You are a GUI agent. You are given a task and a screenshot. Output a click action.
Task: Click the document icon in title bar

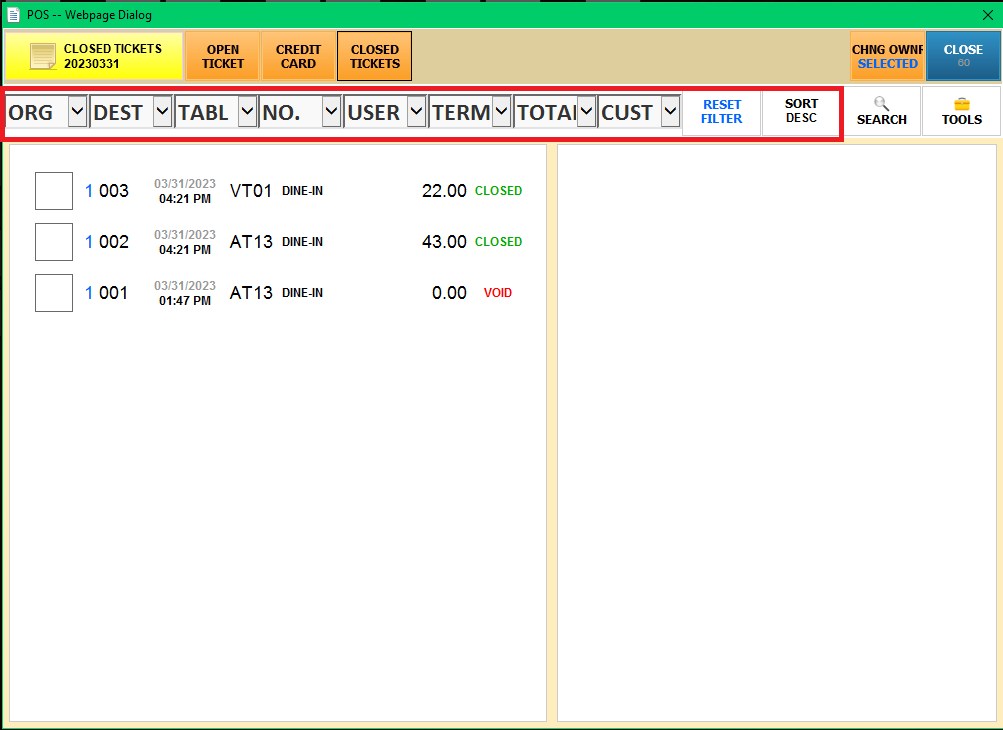(13, 14)
